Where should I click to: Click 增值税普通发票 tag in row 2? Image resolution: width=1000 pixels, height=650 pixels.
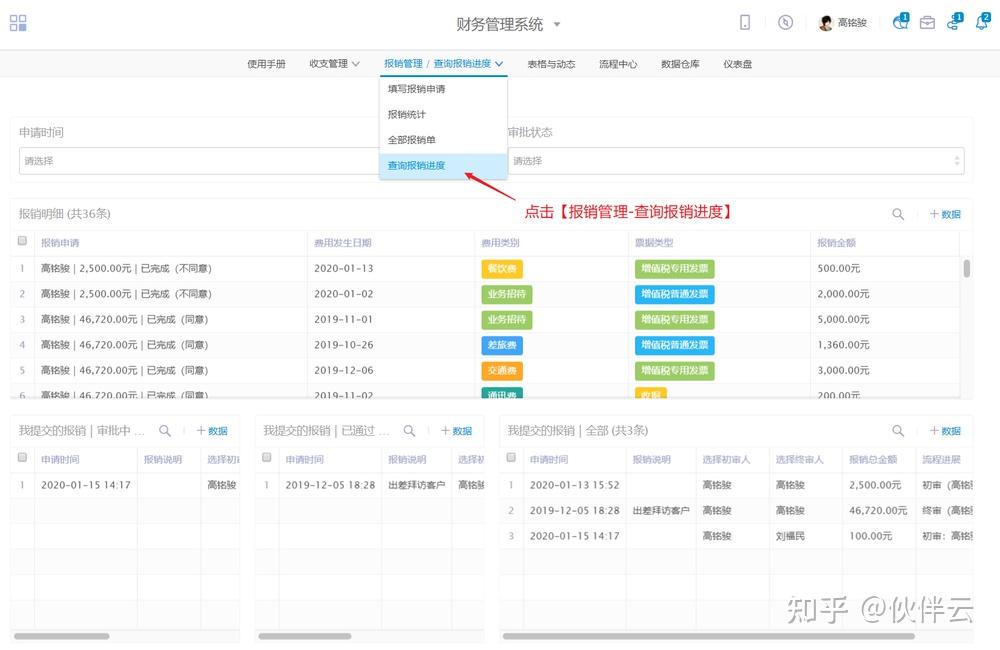point(675,294)
